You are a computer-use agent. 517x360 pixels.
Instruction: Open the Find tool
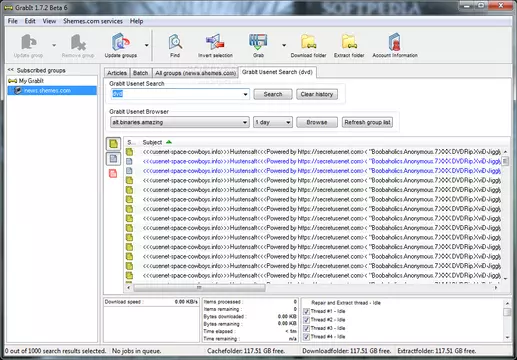(175, 45)
